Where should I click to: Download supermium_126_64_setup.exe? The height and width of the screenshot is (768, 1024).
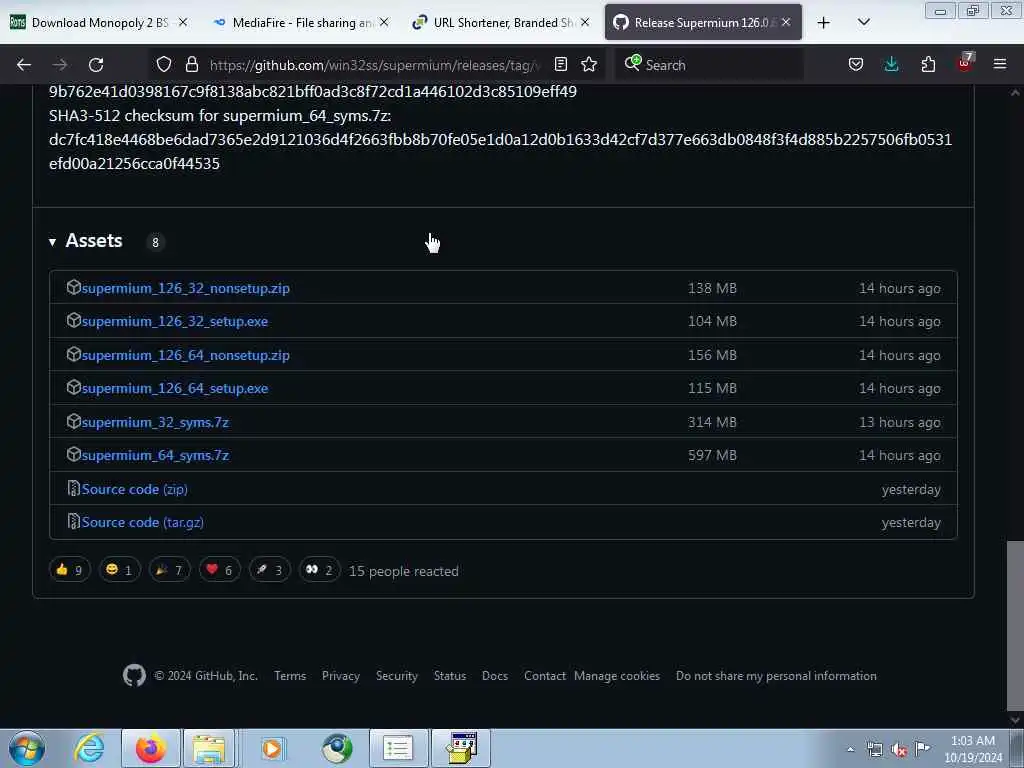coord(174,389)
